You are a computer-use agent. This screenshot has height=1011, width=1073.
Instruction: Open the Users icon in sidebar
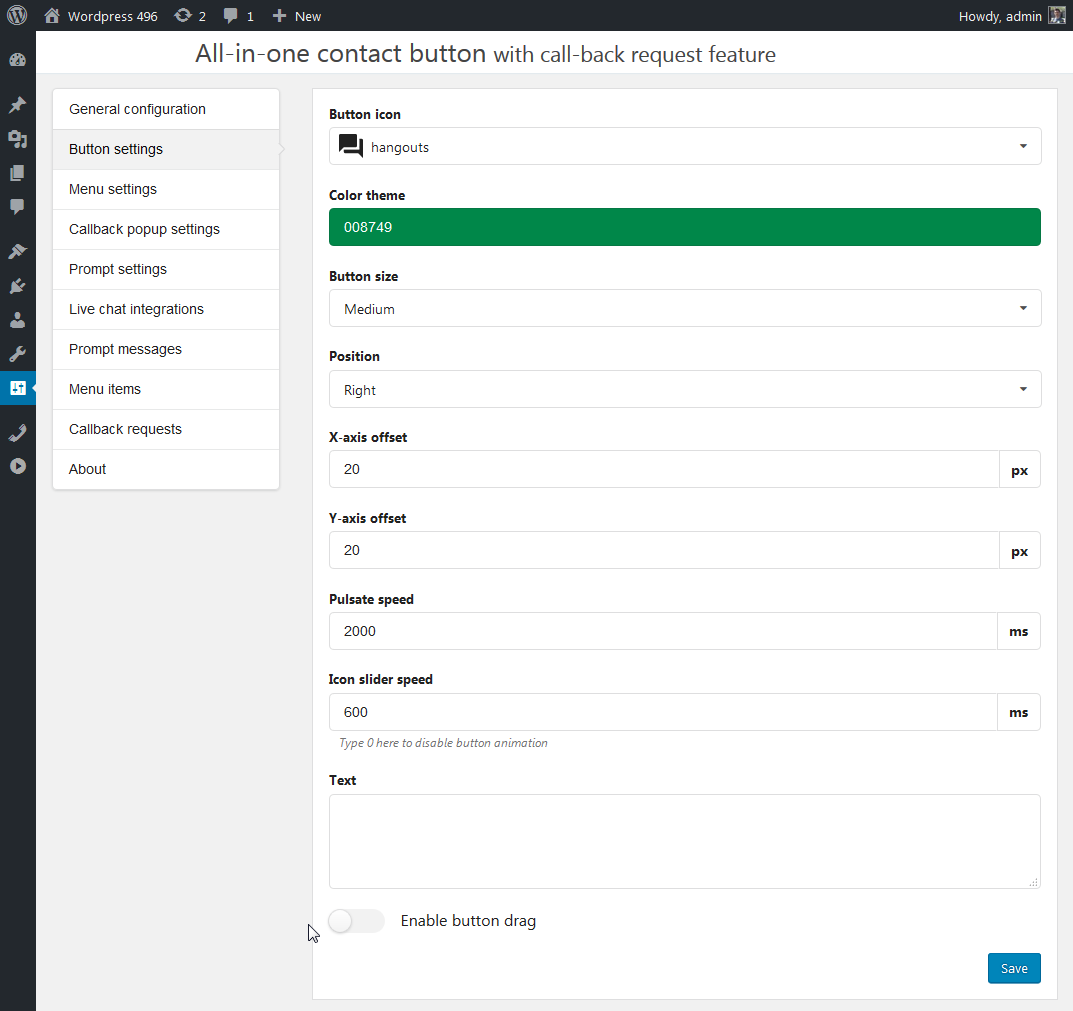[17, 320]
